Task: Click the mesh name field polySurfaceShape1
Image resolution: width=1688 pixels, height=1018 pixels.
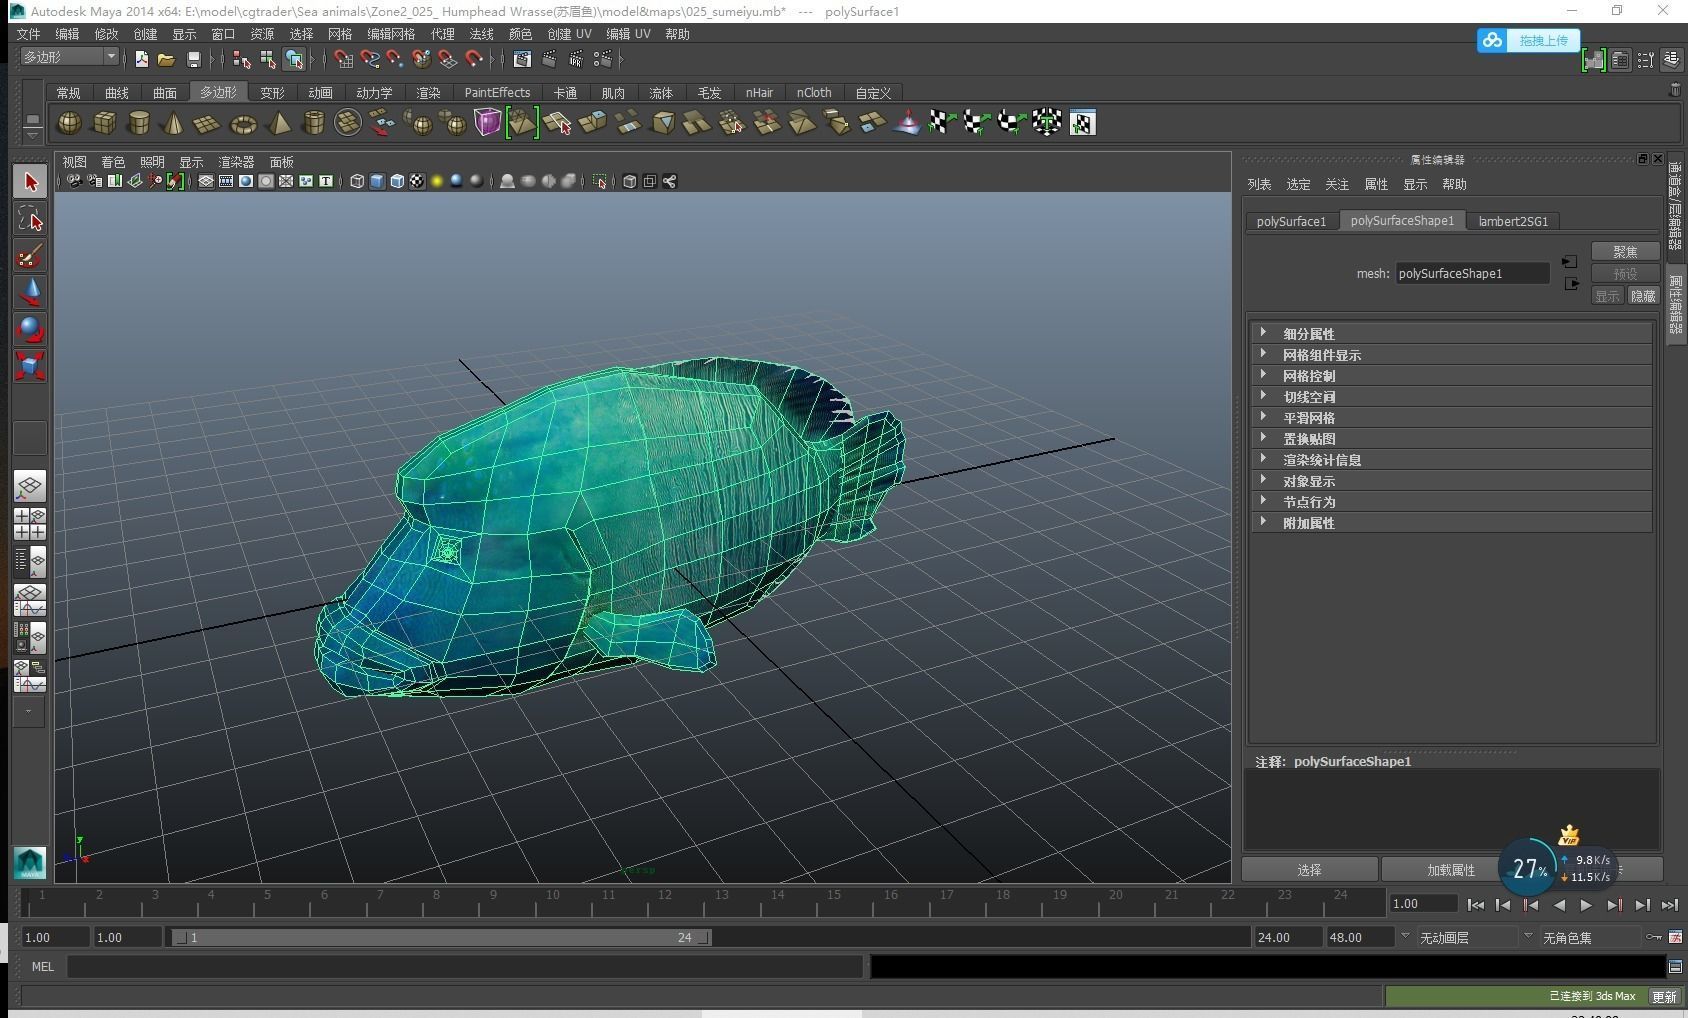Action: pos(1472,273)
